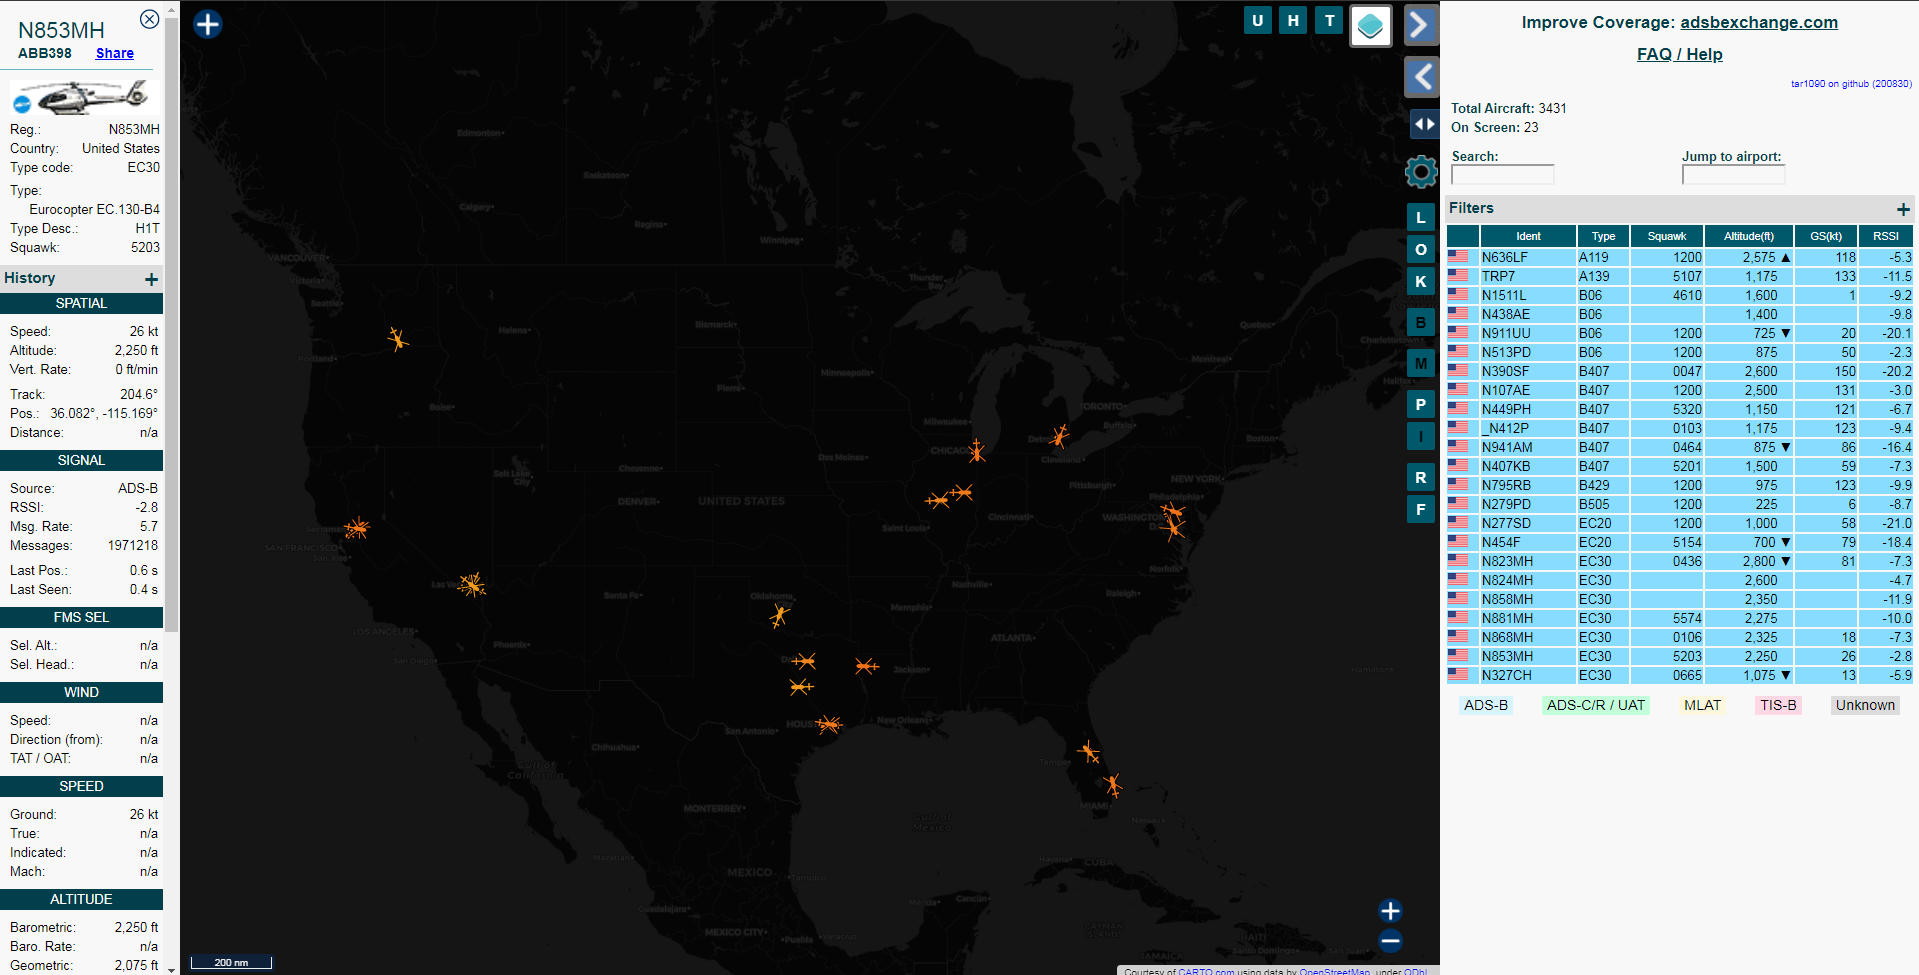Click the Jump to airport field

coord(1733,175)
